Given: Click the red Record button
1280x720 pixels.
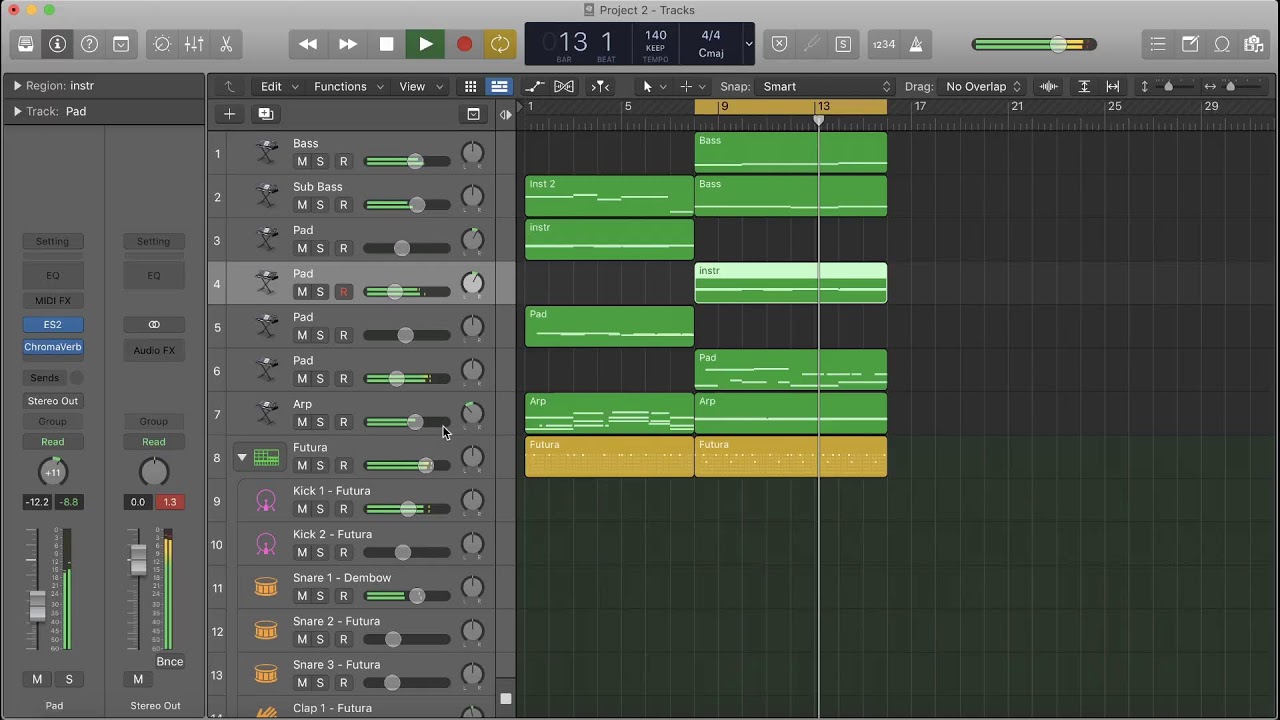Looking at the screenshot, I should coord(464,44).
